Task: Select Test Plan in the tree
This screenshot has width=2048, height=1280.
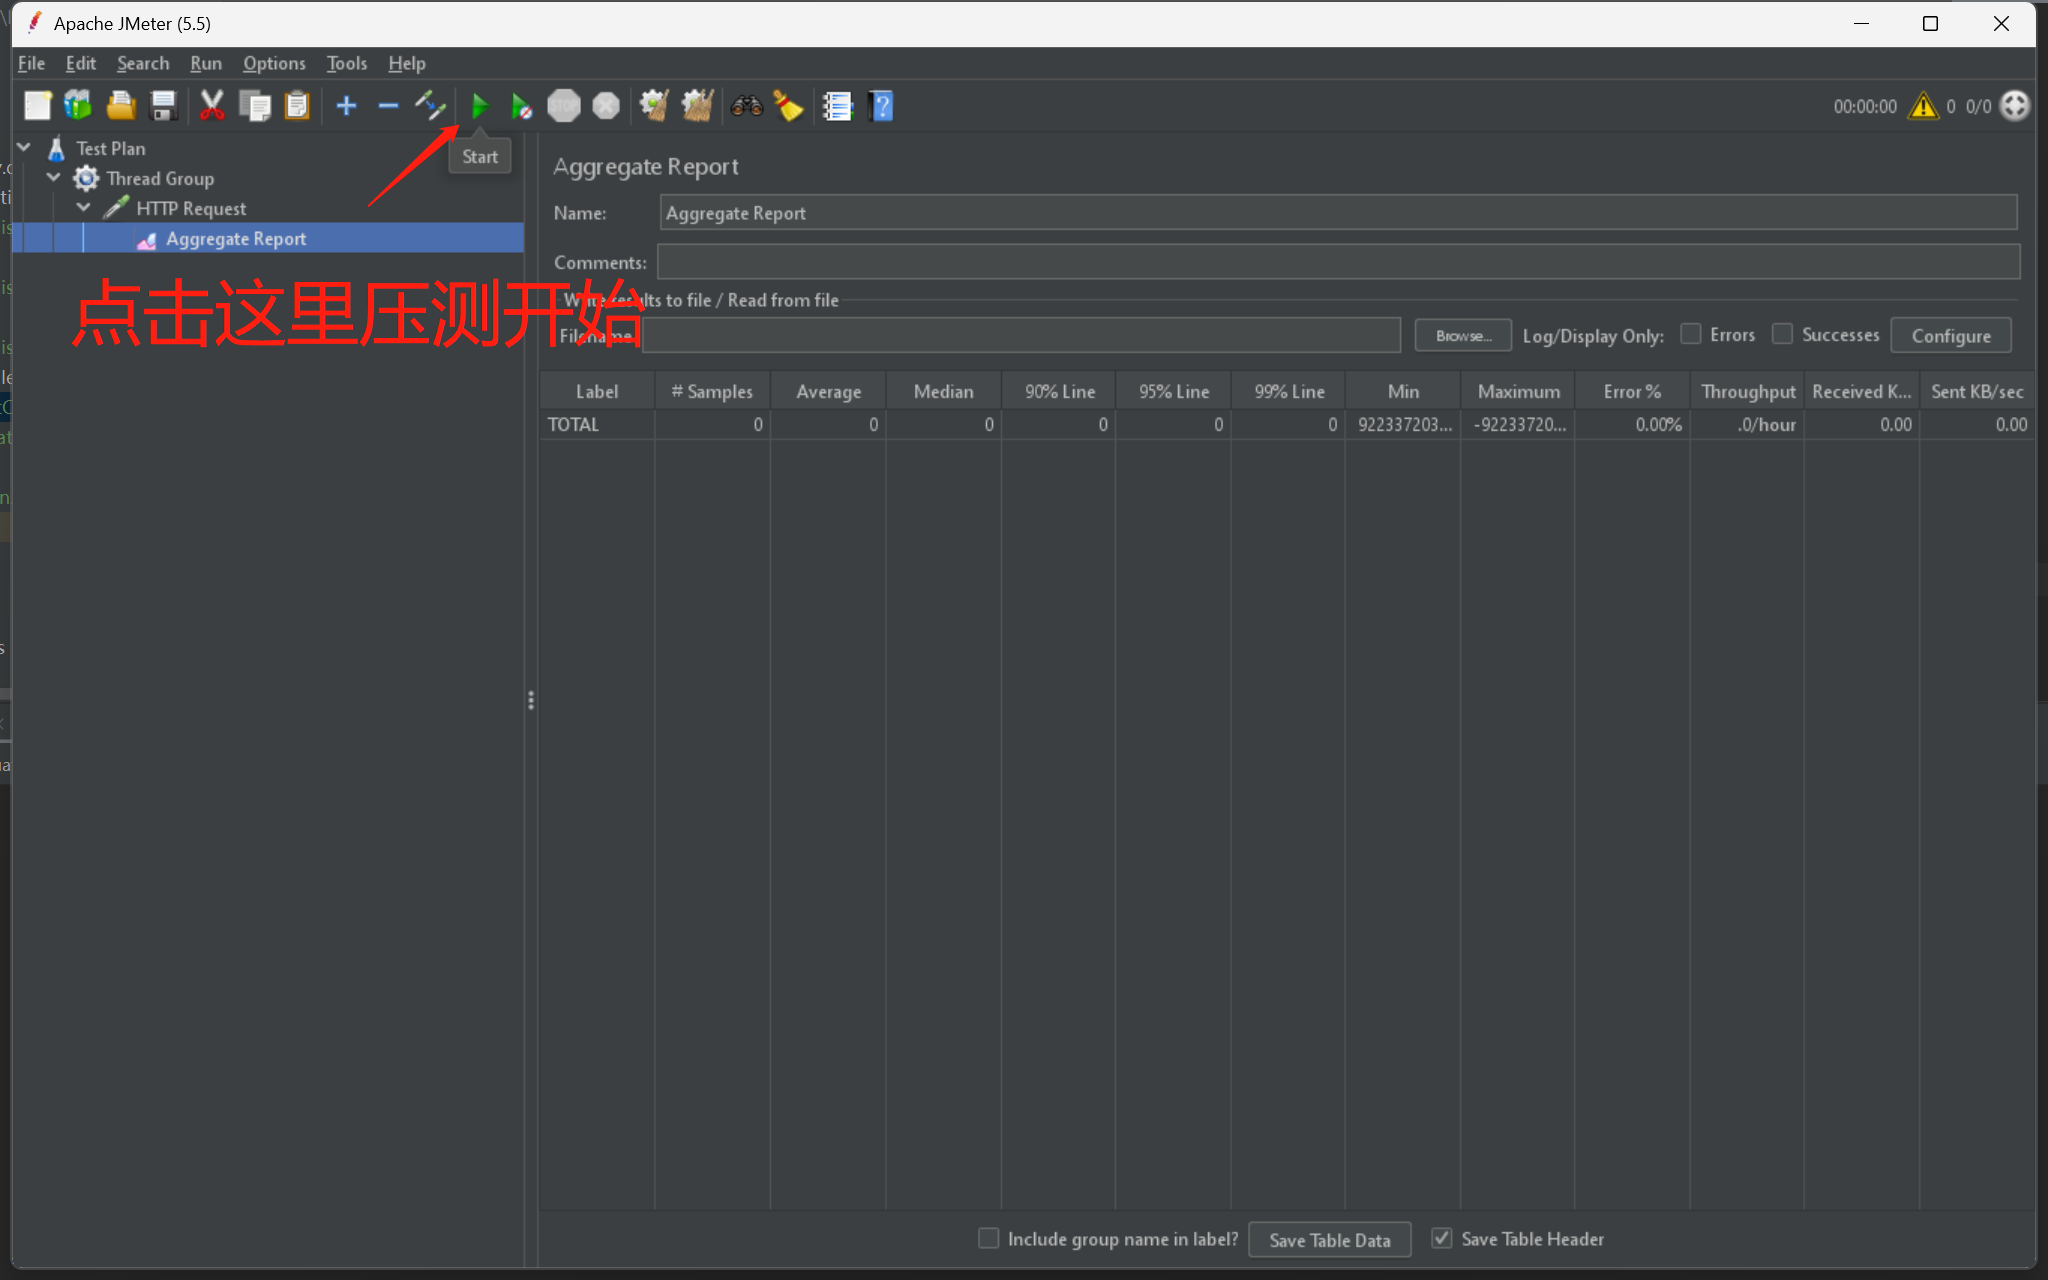Action: tap(111, 148)
